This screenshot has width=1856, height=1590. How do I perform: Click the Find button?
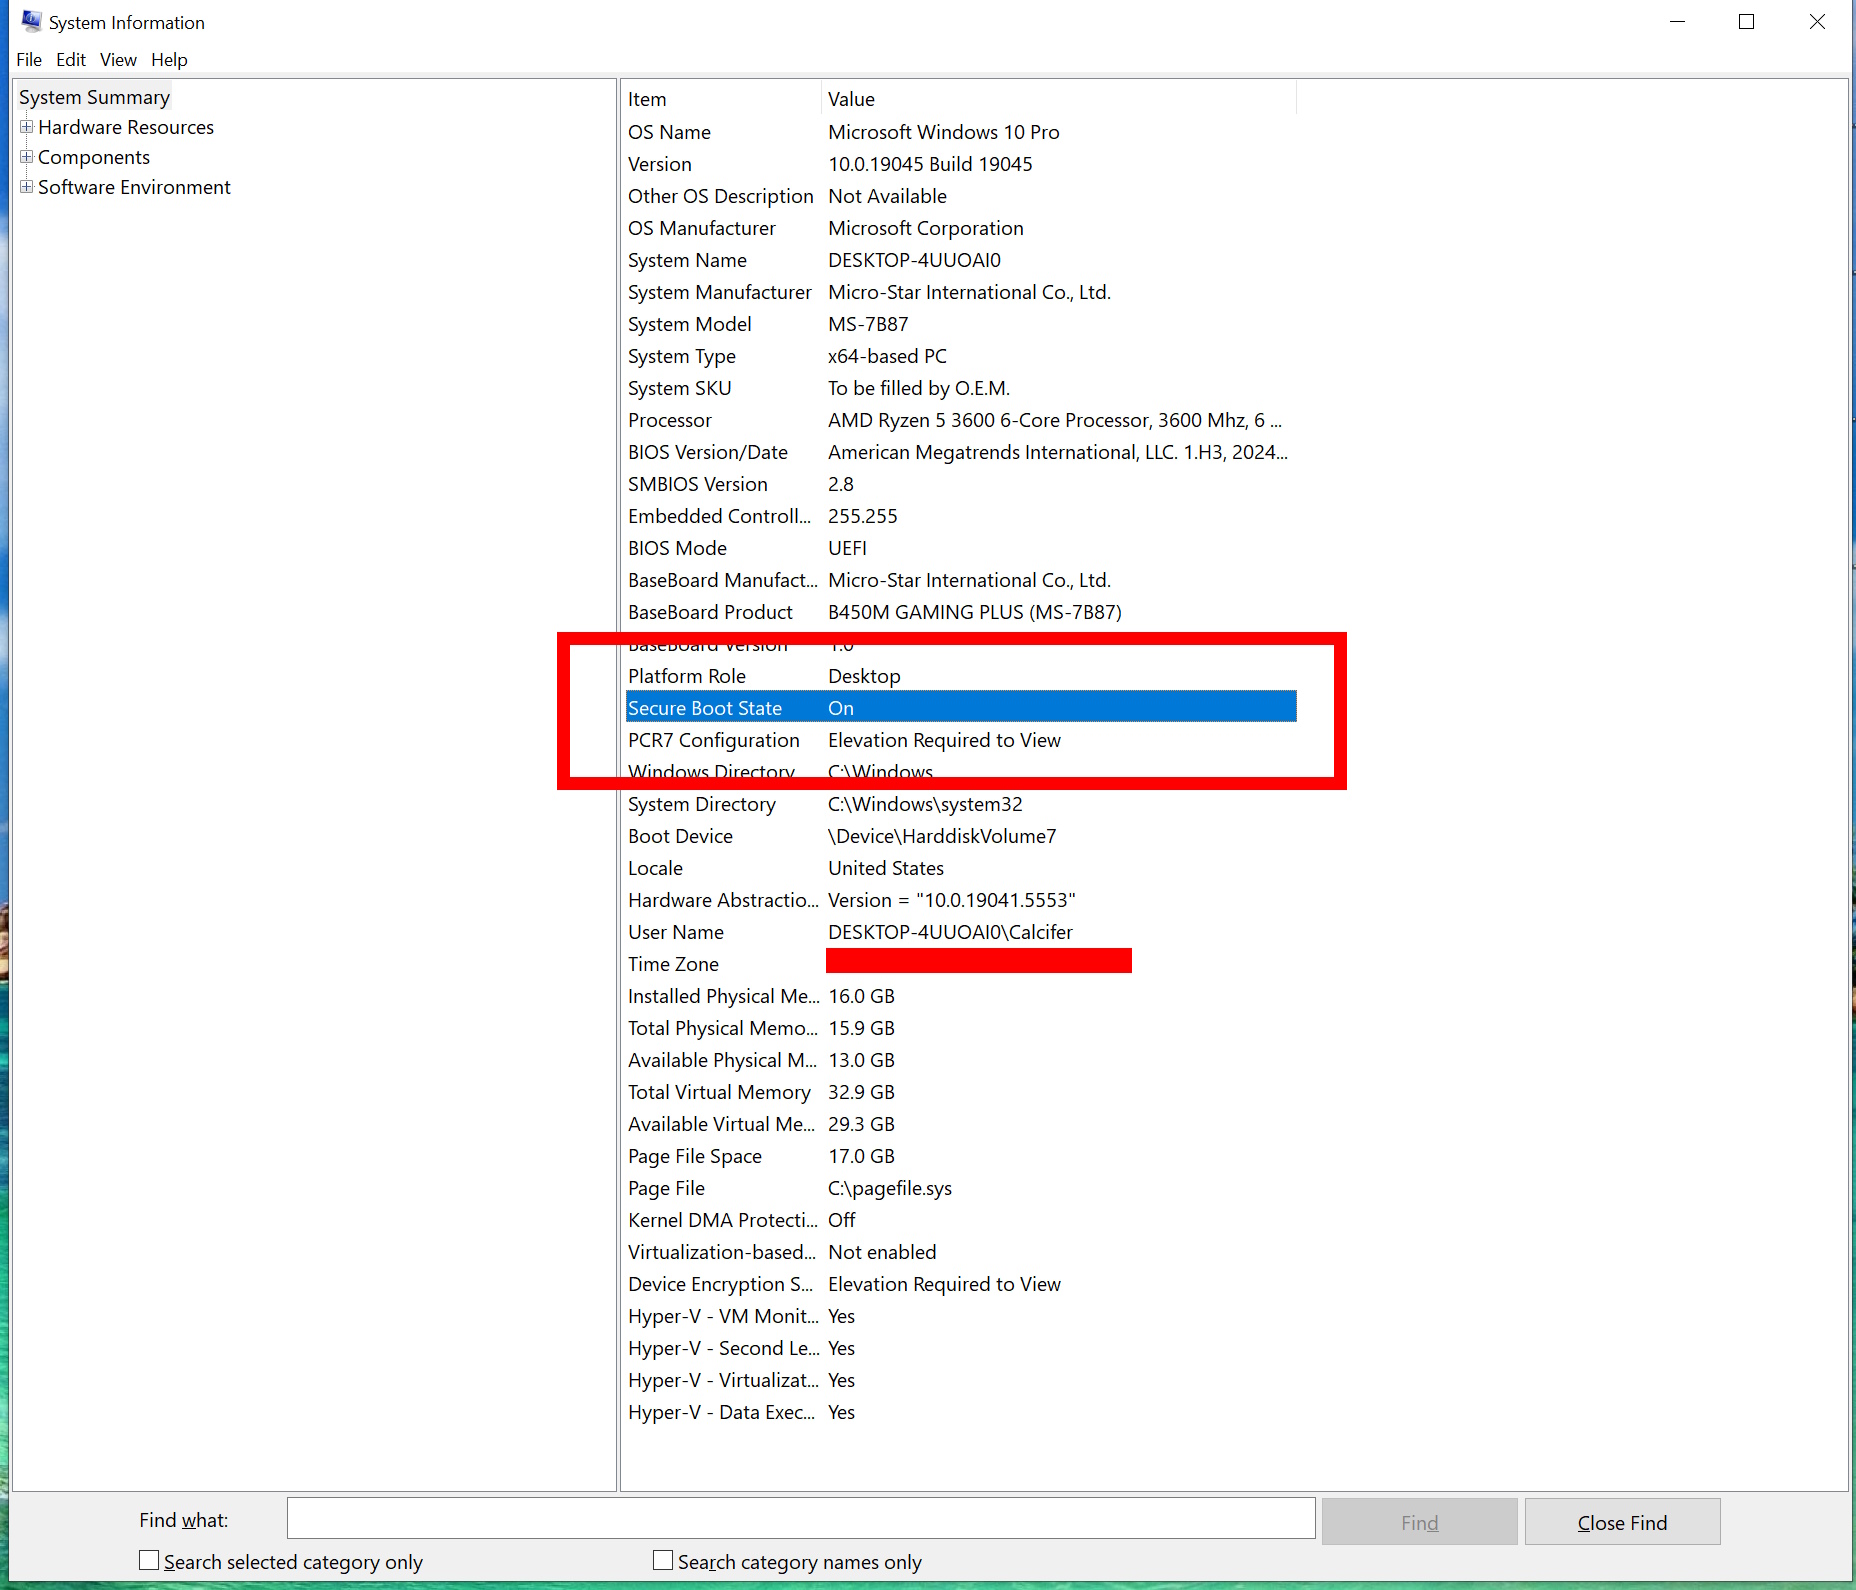click(x=1419, y=1522)
